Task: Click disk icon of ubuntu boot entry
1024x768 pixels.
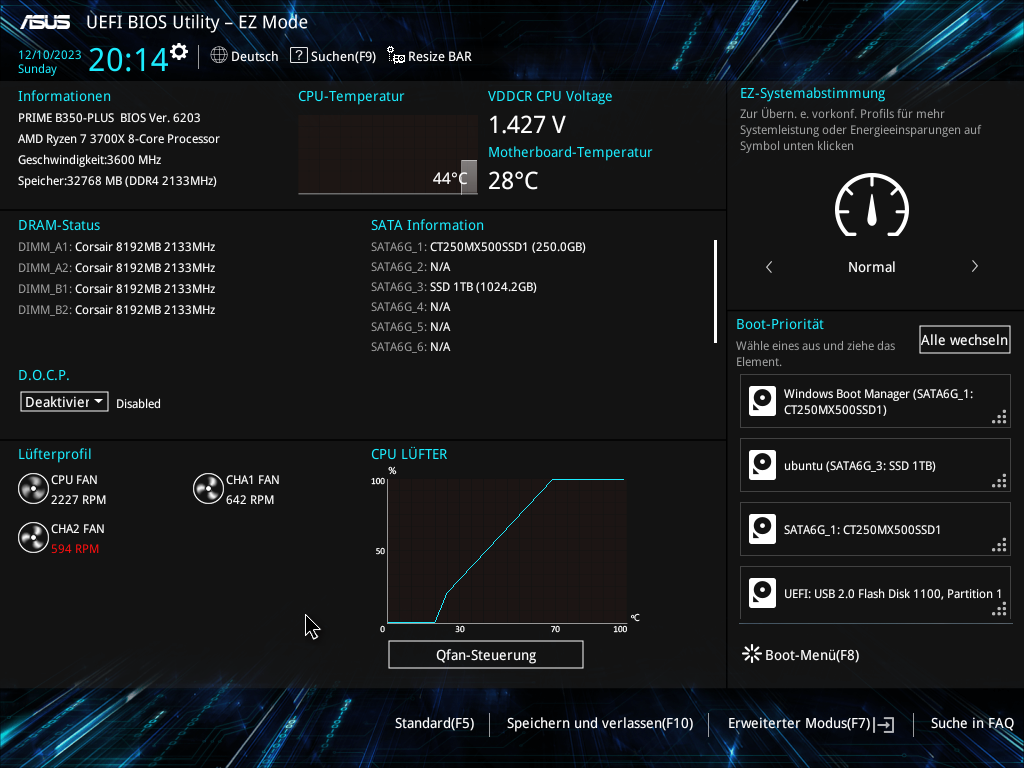Action: tap(762, 465)
